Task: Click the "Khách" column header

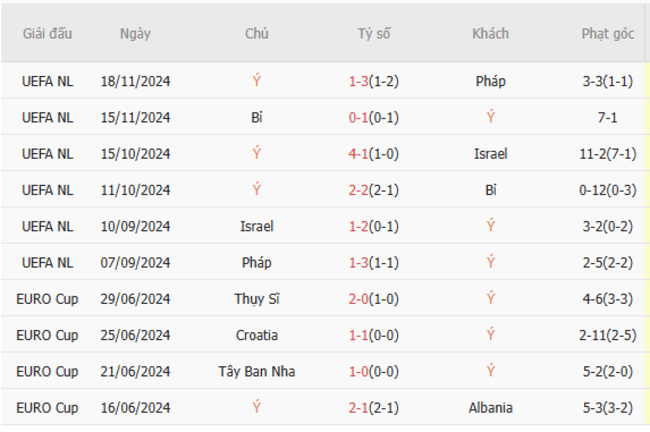Action: click(490, 33)
